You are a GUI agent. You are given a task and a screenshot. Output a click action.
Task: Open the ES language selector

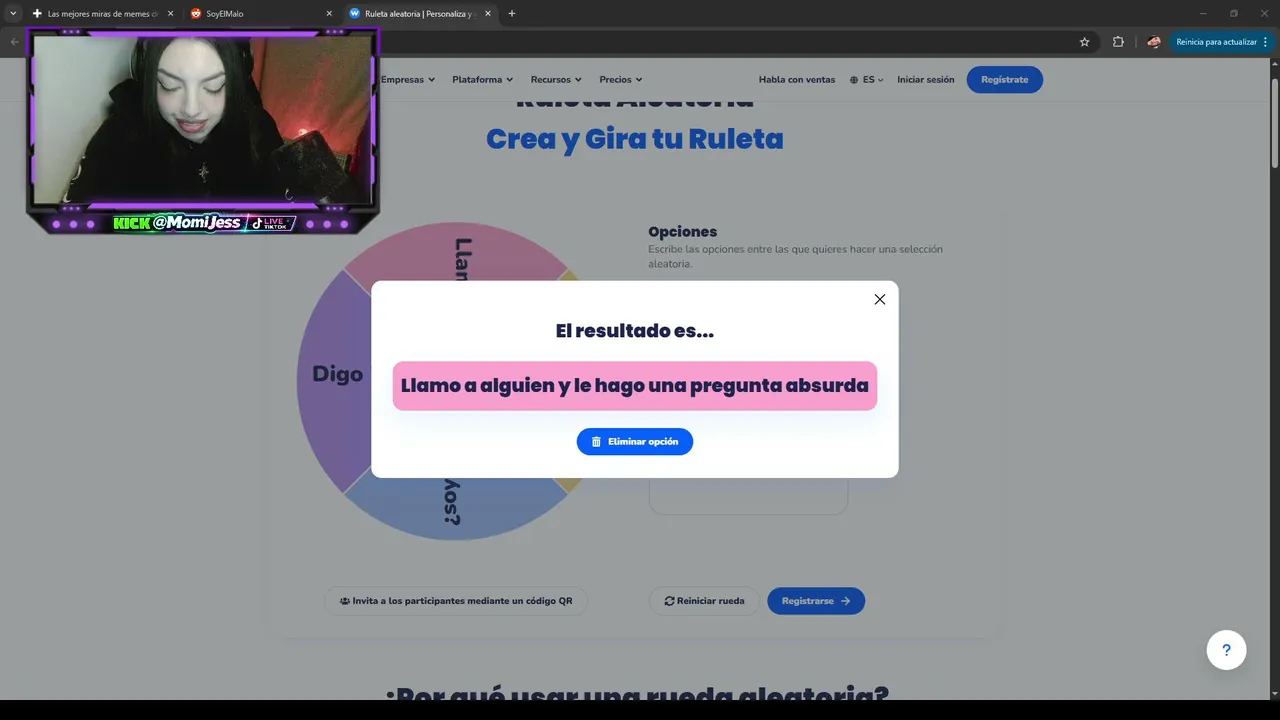[867, 80]
